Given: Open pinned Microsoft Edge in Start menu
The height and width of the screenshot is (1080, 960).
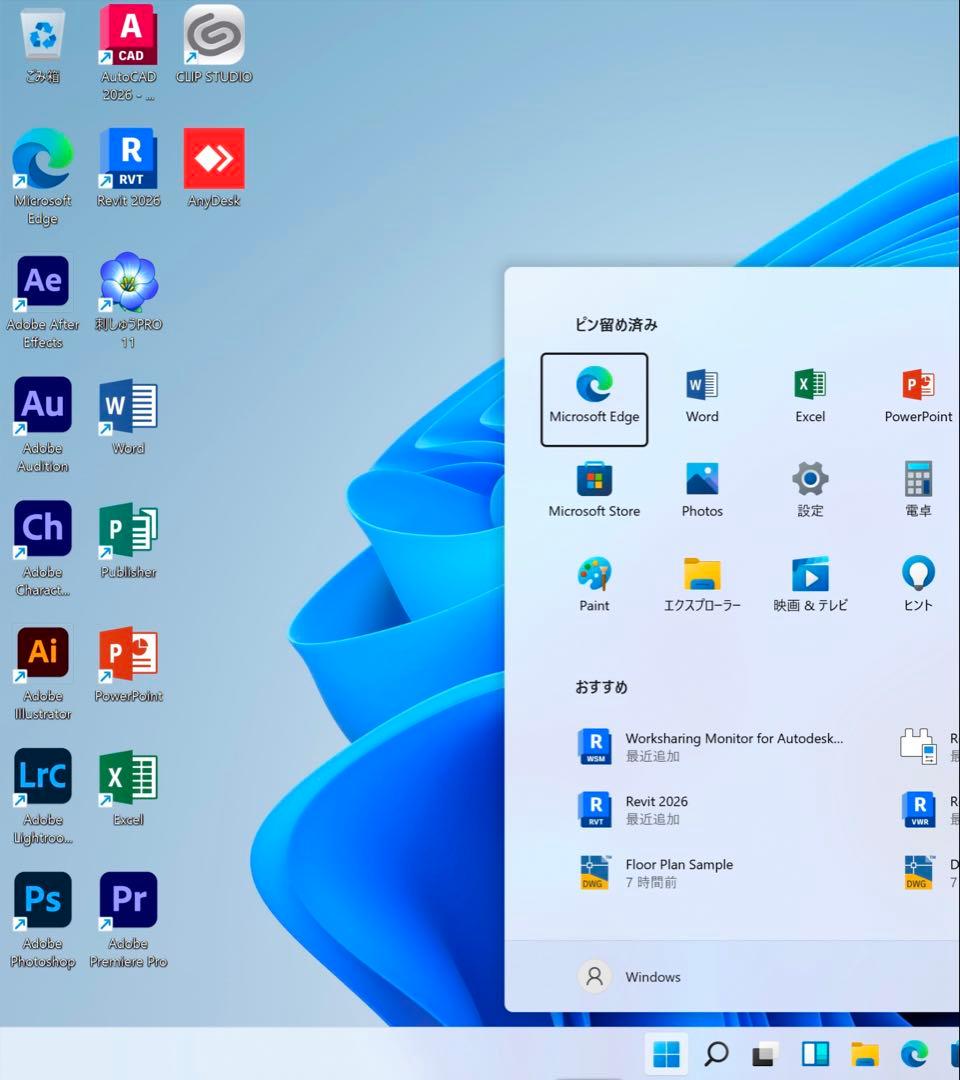Looking at the screenshot, I should point(594,397).
